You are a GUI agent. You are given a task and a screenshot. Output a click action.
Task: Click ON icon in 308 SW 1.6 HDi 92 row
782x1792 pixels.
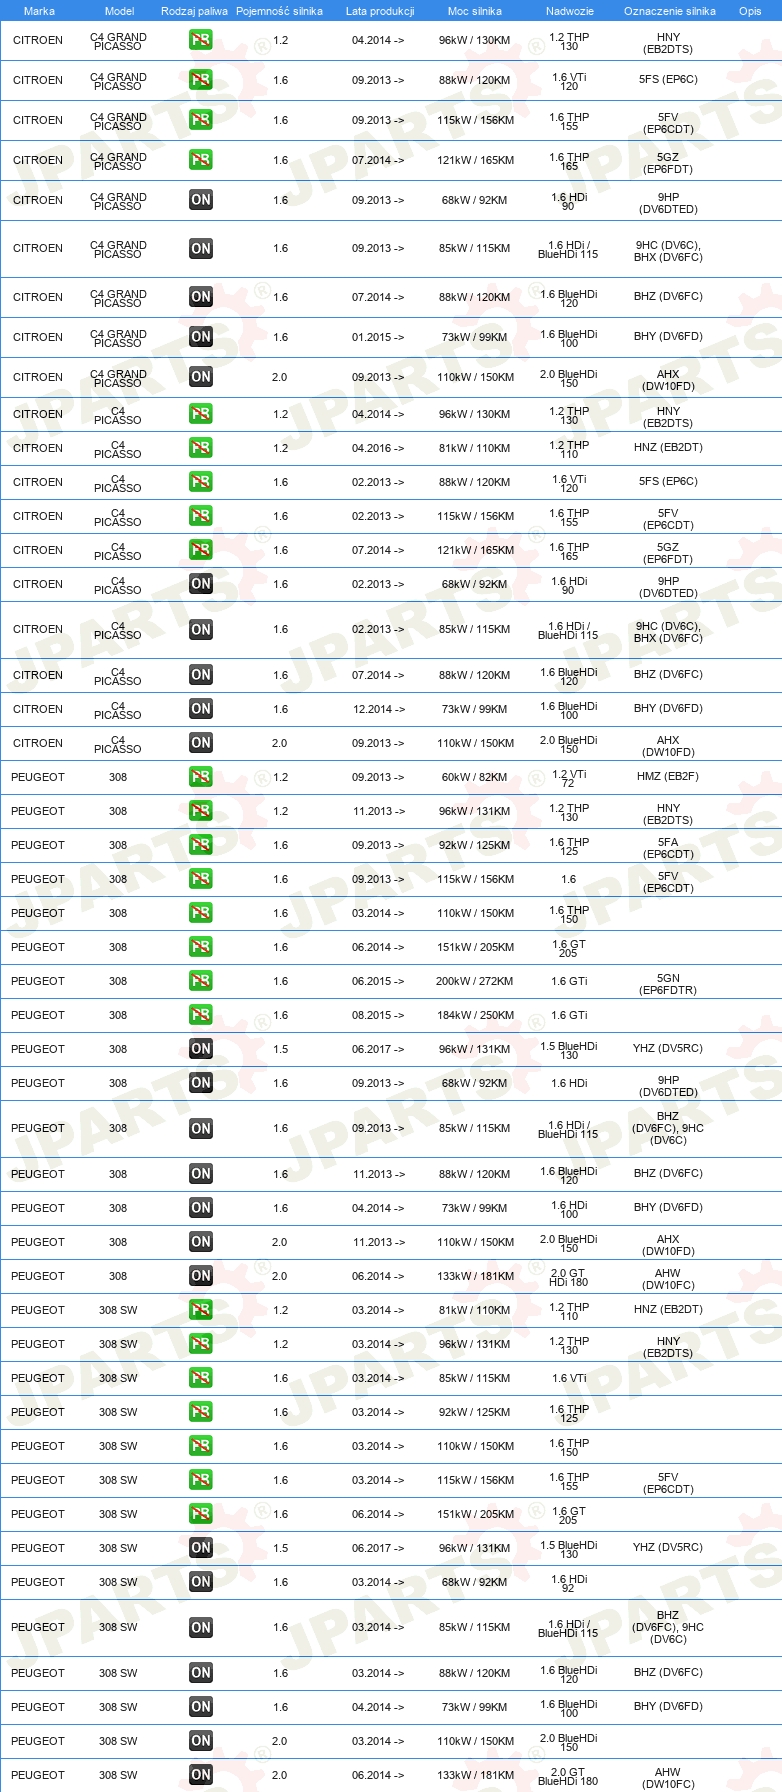[201, 1582]
